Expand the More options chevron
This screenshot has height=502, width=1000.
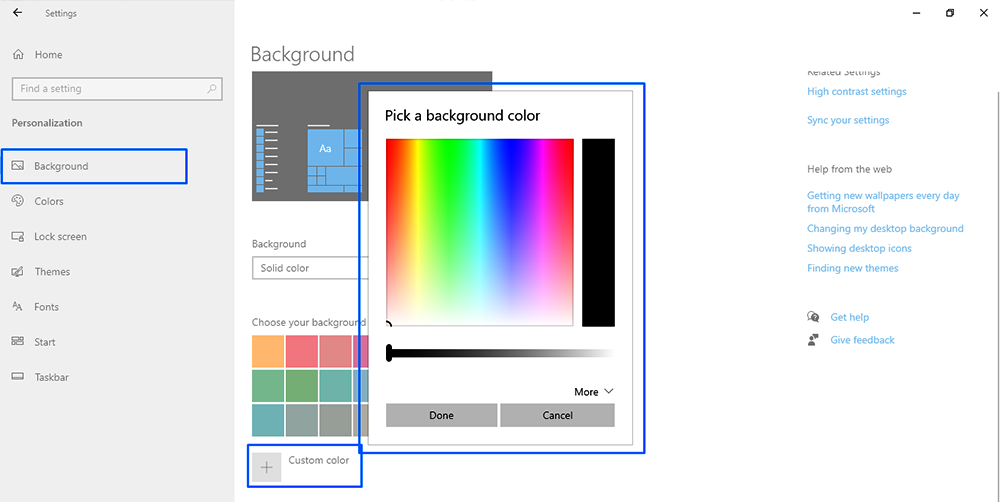[609, 392]
